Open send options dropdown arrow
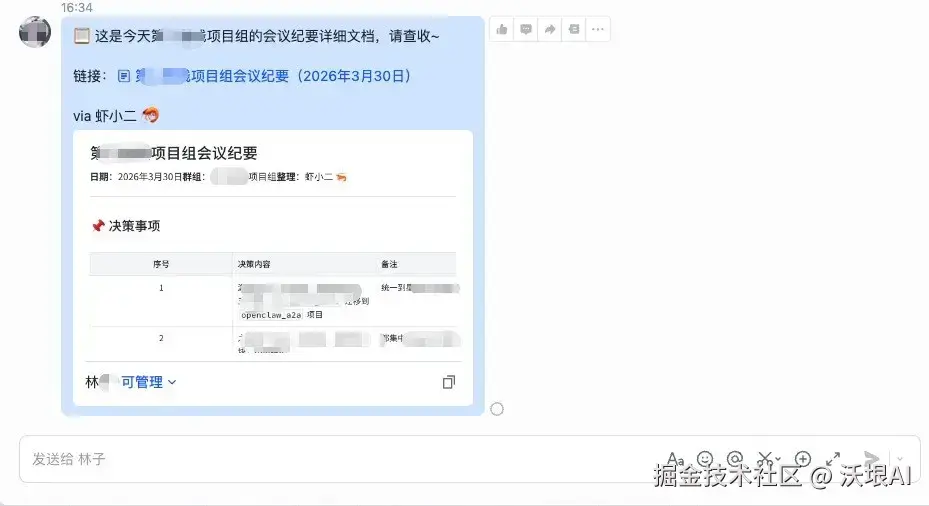The height and width of the screenshot is (506, 929). click(900, 459)
